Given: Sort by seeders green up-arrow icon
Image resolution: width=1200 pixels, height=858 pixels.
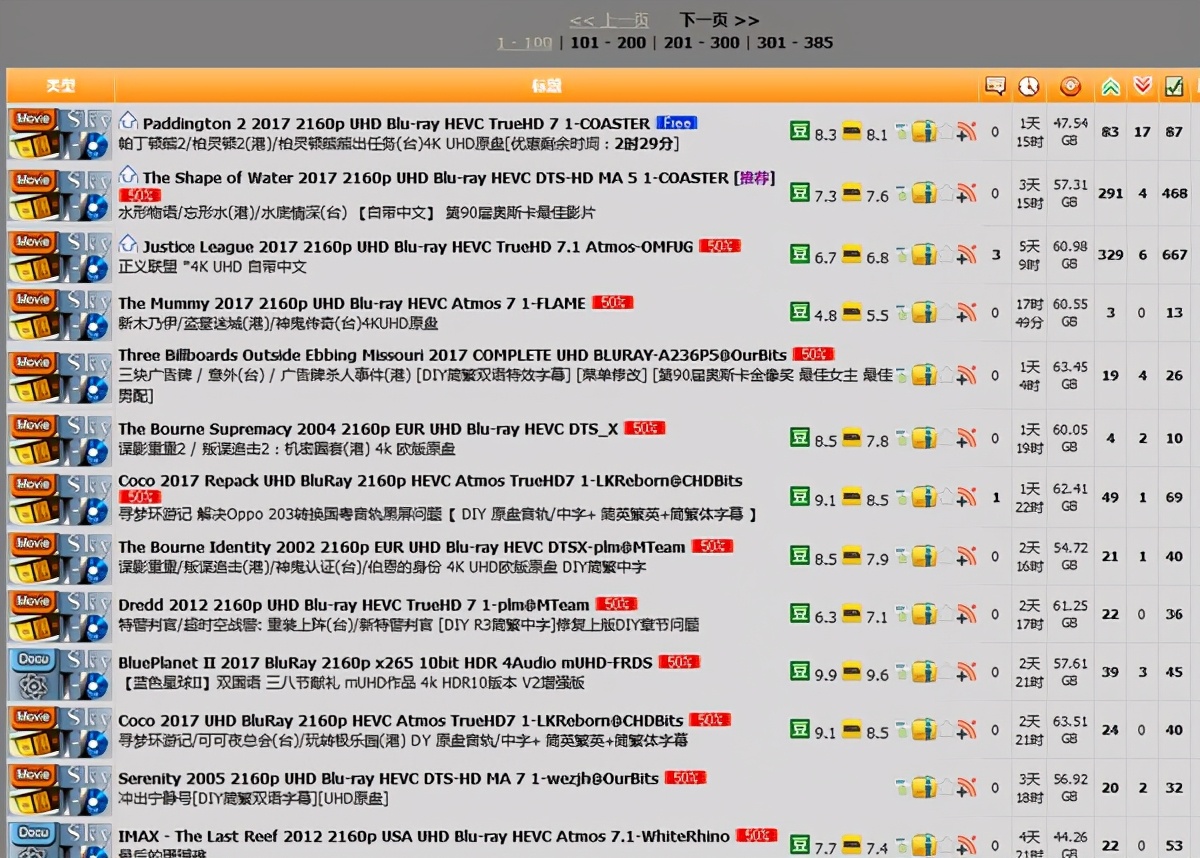Looking at the screenshot, I should coord(1110,87).
